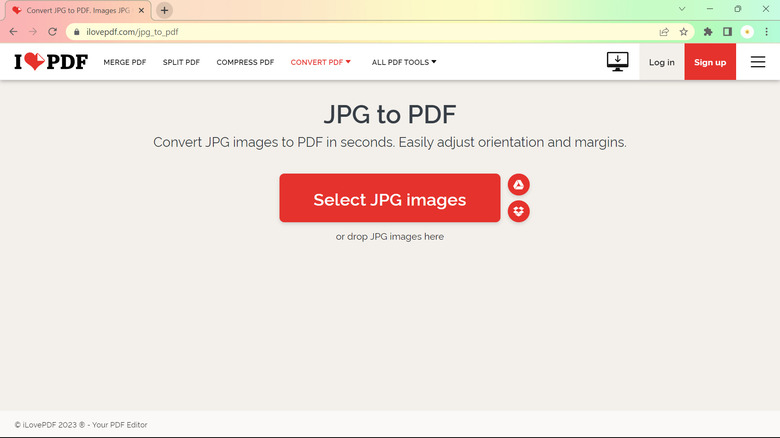The height and width of the screenshot is (438, 780).
Task: Upload from Google Drive icon
Action: pos(518,185)
